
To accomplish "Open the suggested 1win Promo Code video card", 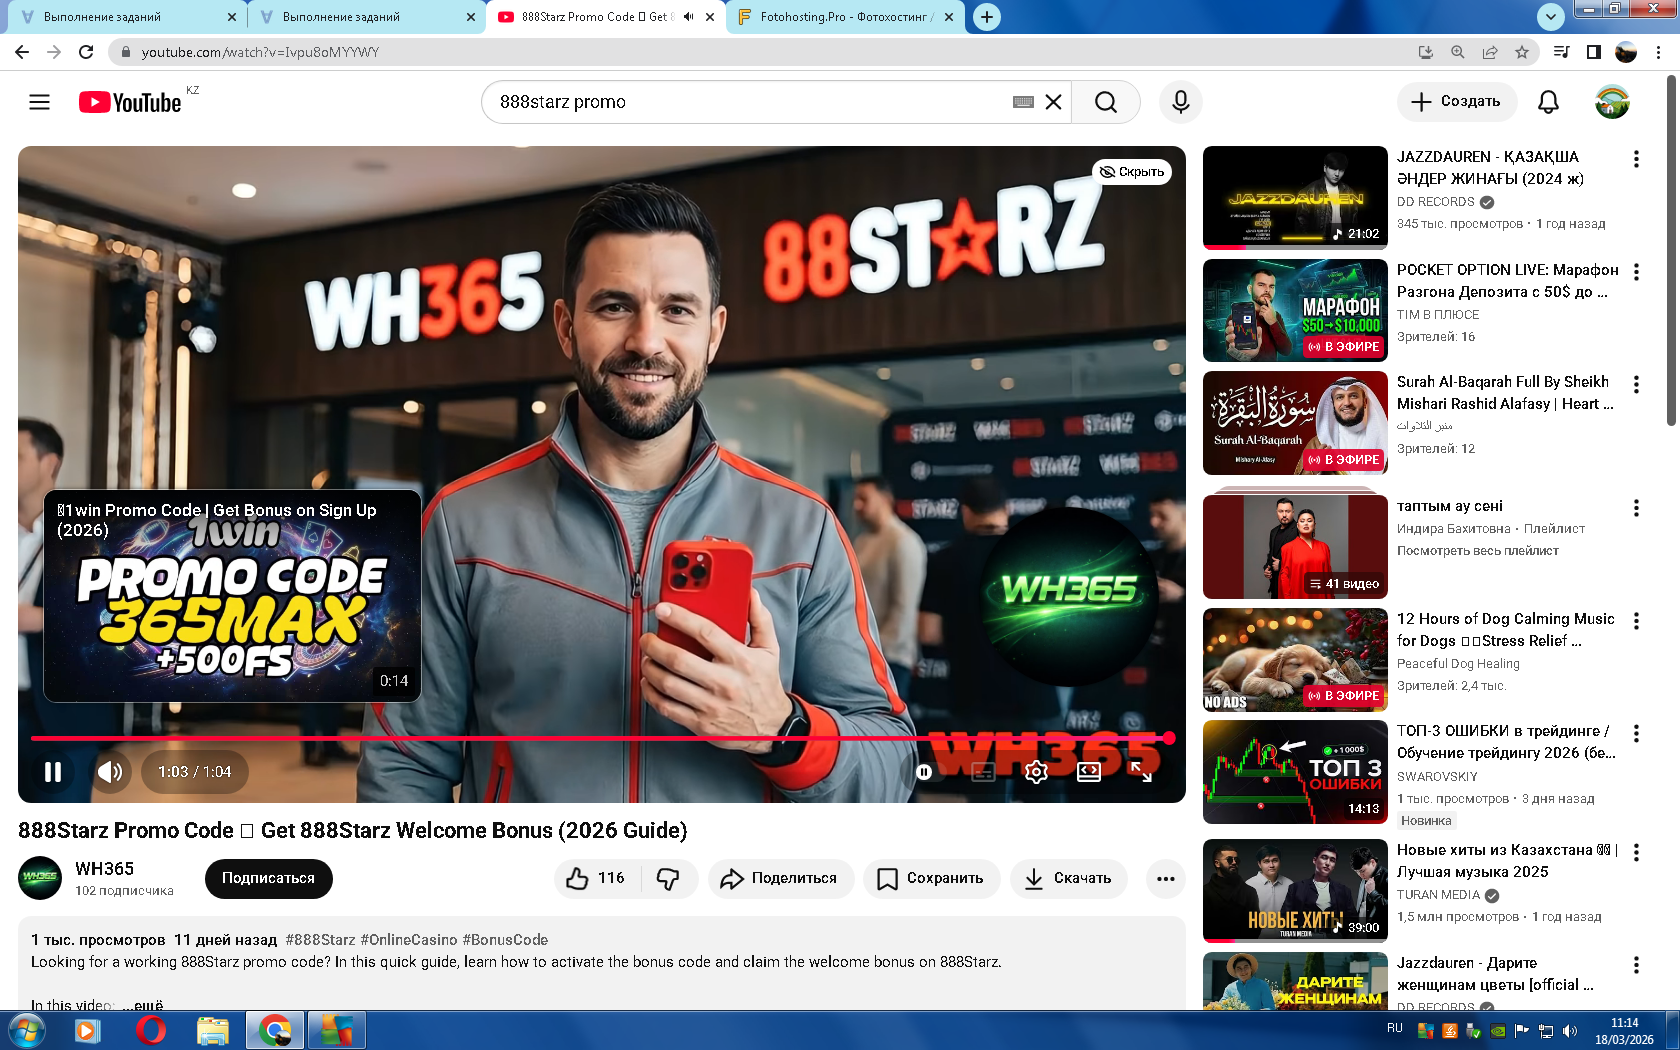I will [232, 596].
